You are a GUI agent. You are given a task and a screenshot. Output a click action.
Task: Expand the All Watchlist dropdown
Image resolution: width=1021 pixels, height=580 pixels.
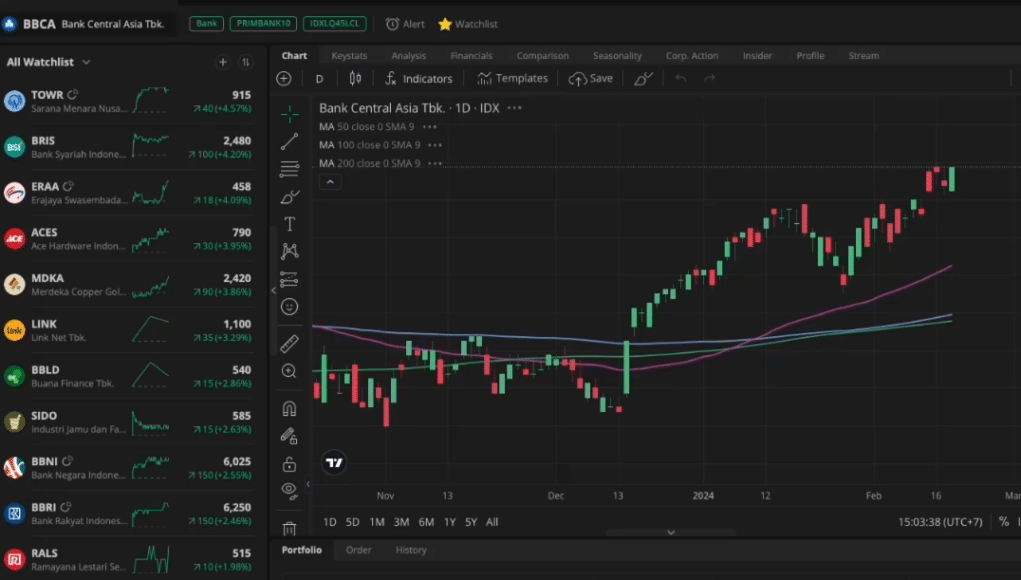point(48,62)
